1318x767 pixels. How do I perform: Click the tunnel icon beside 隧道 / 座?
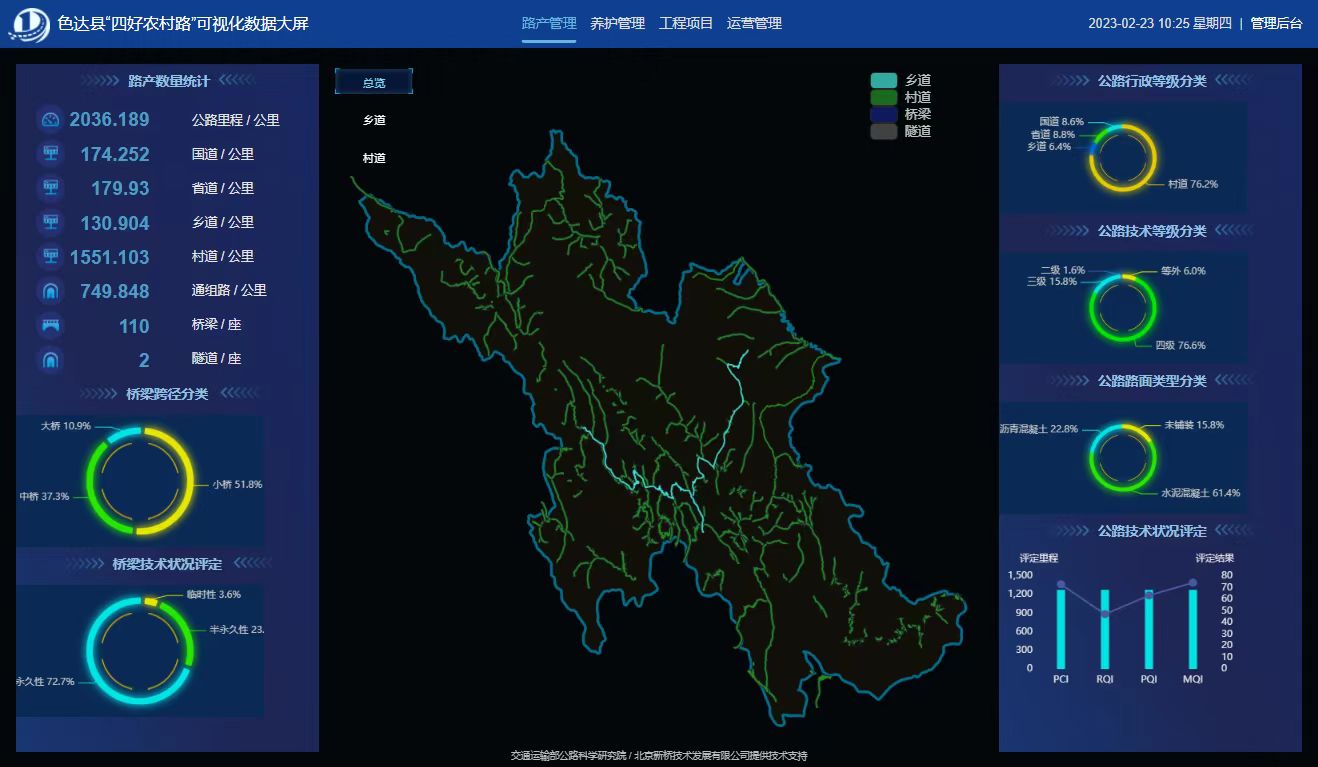click(50, 359)
